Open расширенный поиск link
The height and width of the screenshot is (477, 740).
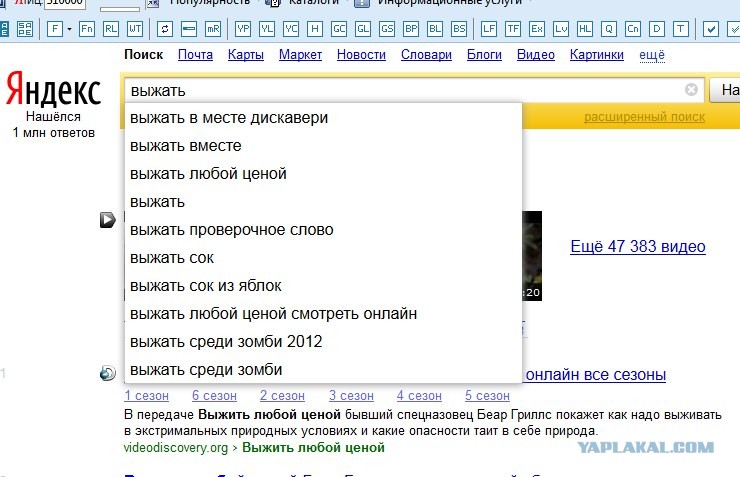(x=644, y=117)
